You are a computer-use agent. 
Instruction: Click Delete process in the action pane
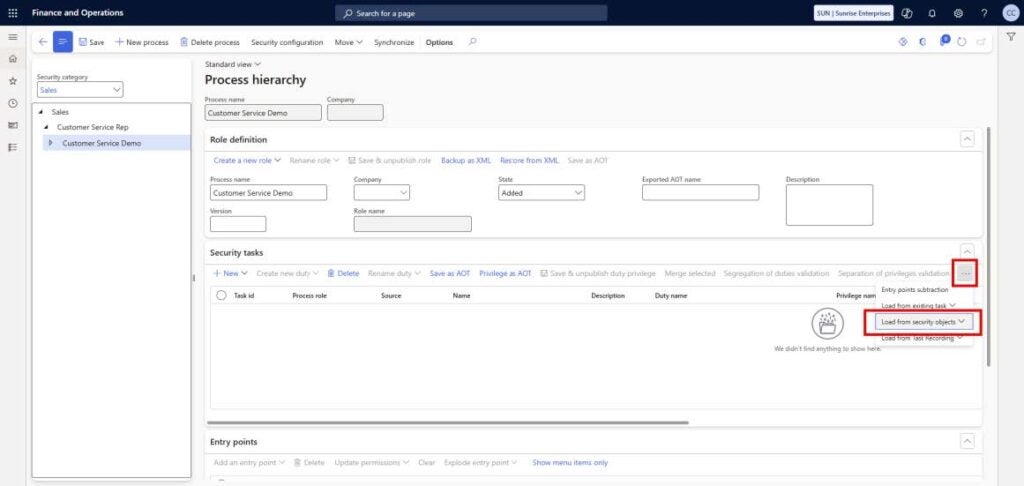pos(210,42)
